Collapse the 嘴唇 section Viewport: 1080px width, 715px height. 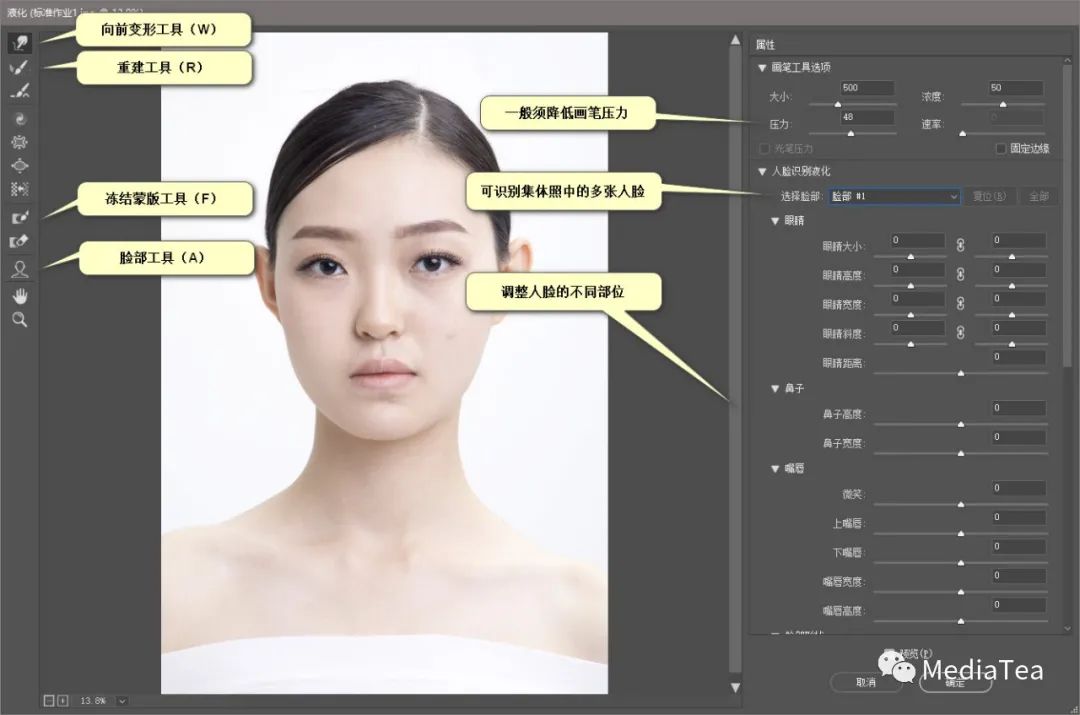(x=775, y=469)
